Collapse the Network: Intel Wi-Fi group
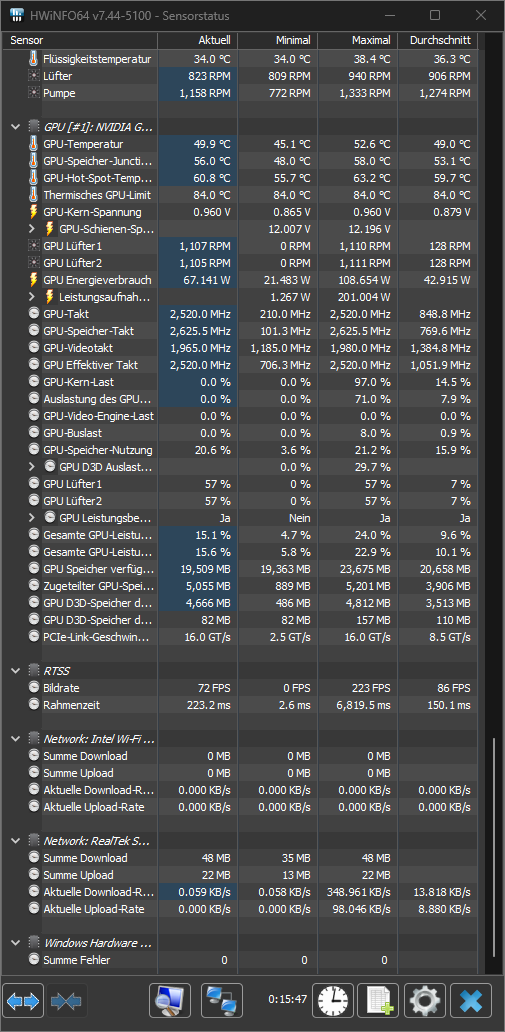Screen dimensions: 505x1032 (x=16, y=738)
